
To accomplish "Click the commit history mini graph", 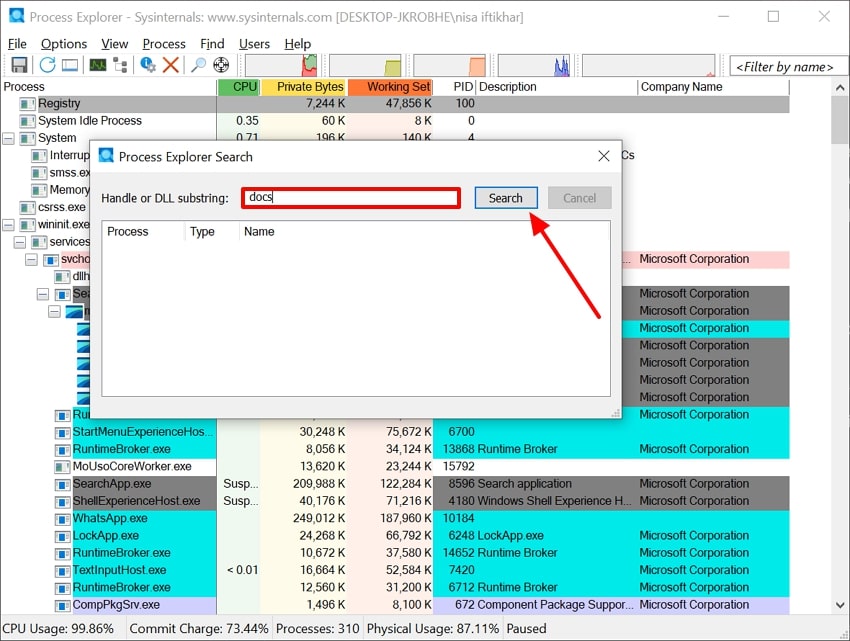I will (x=365, y=65).
